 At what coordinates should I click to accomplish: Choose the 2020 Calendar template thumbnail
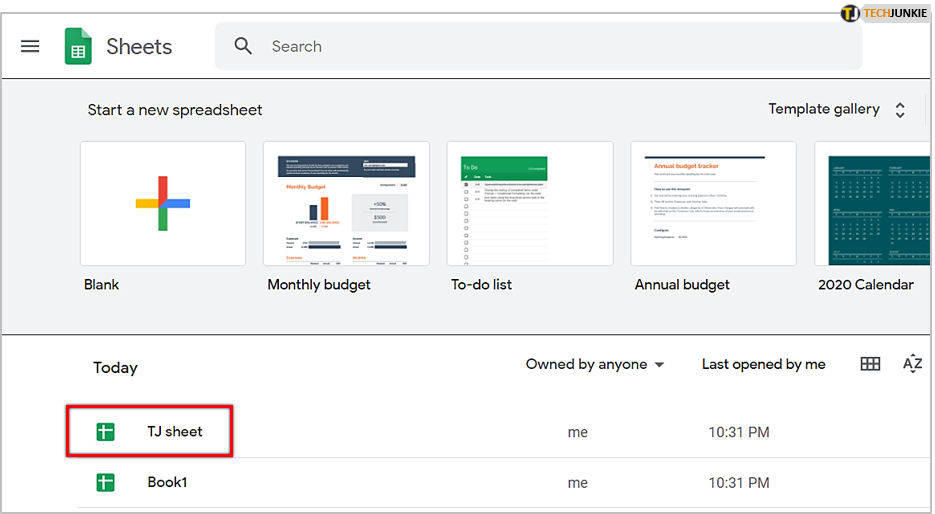click(x=872, y=203)
